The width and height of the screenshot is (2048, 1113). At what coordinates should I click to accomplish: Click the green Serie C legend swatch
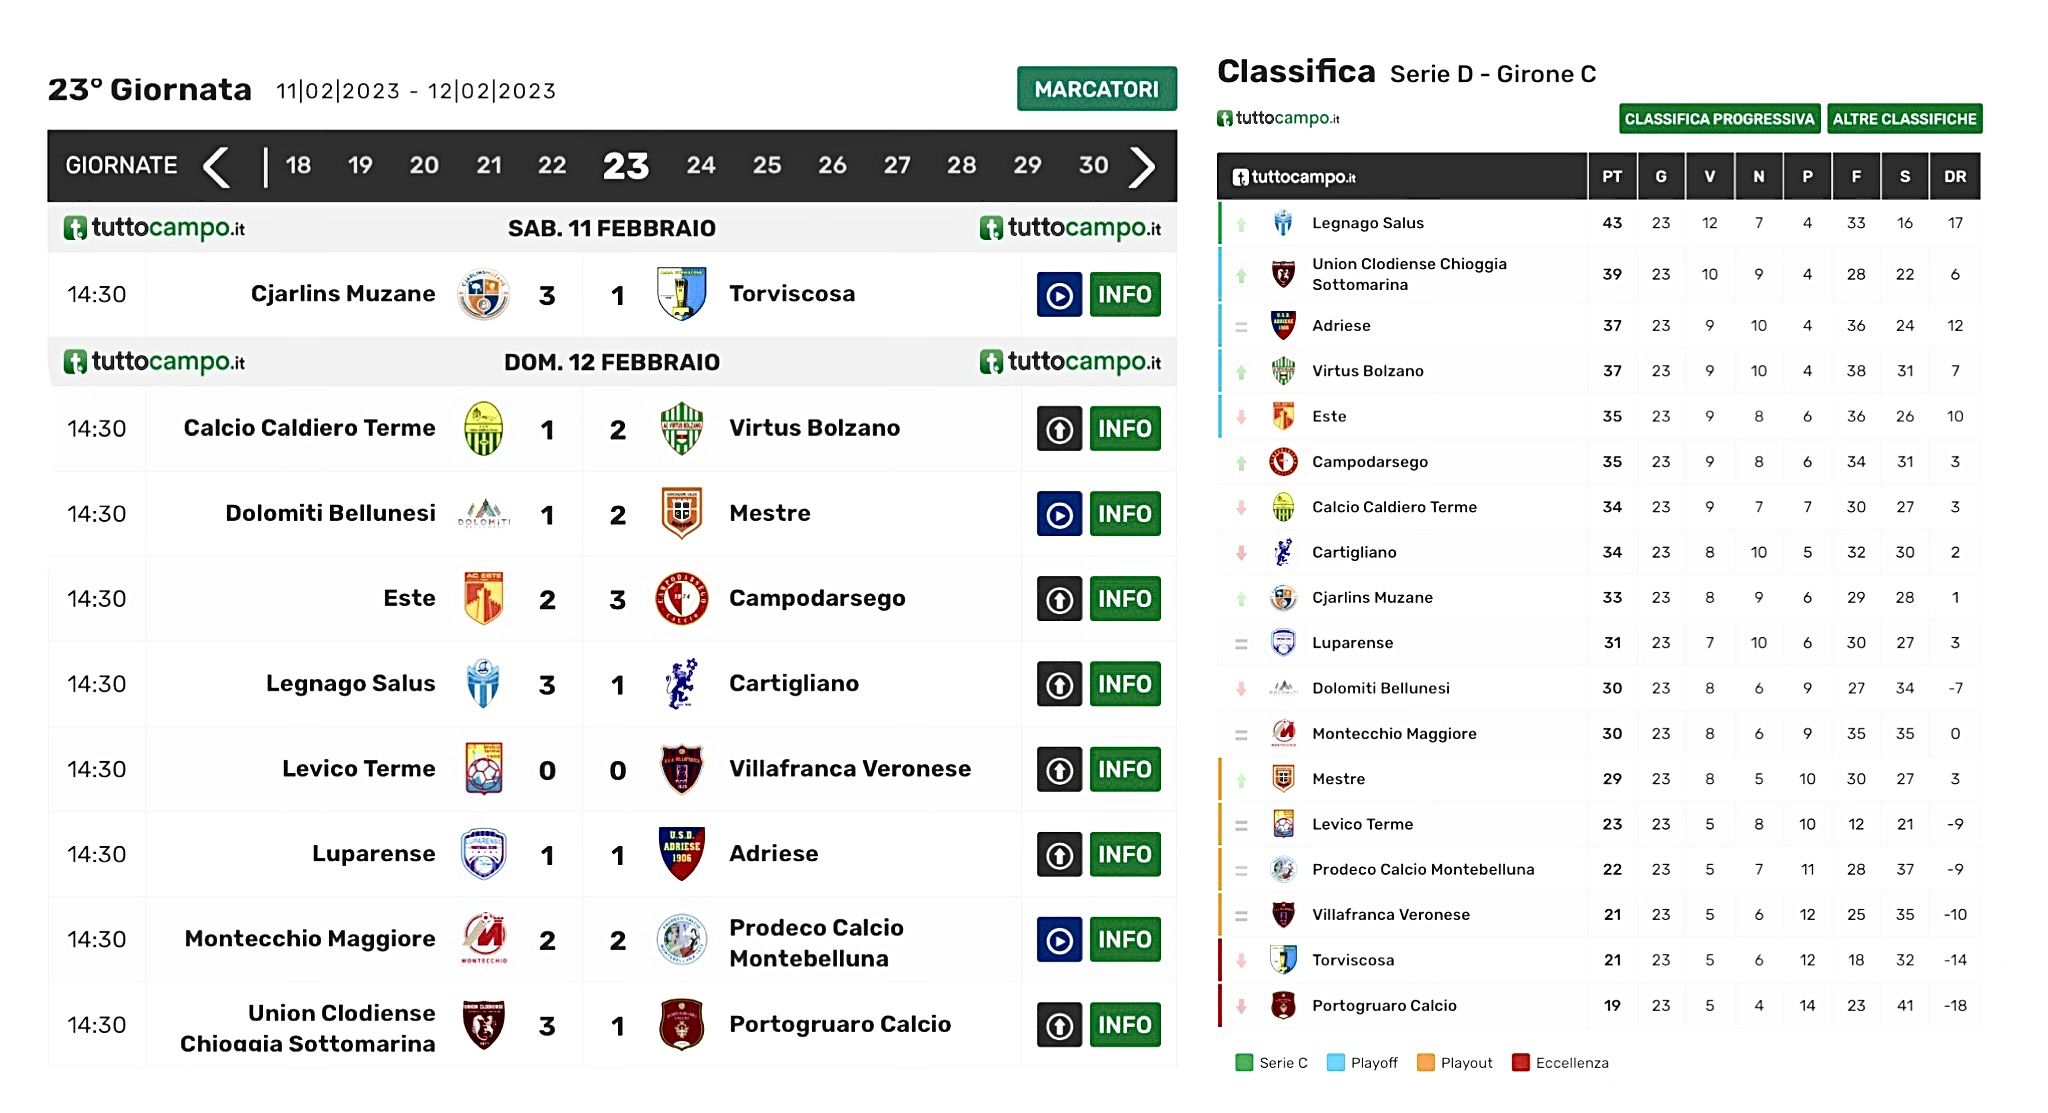click(1244, 1062)
